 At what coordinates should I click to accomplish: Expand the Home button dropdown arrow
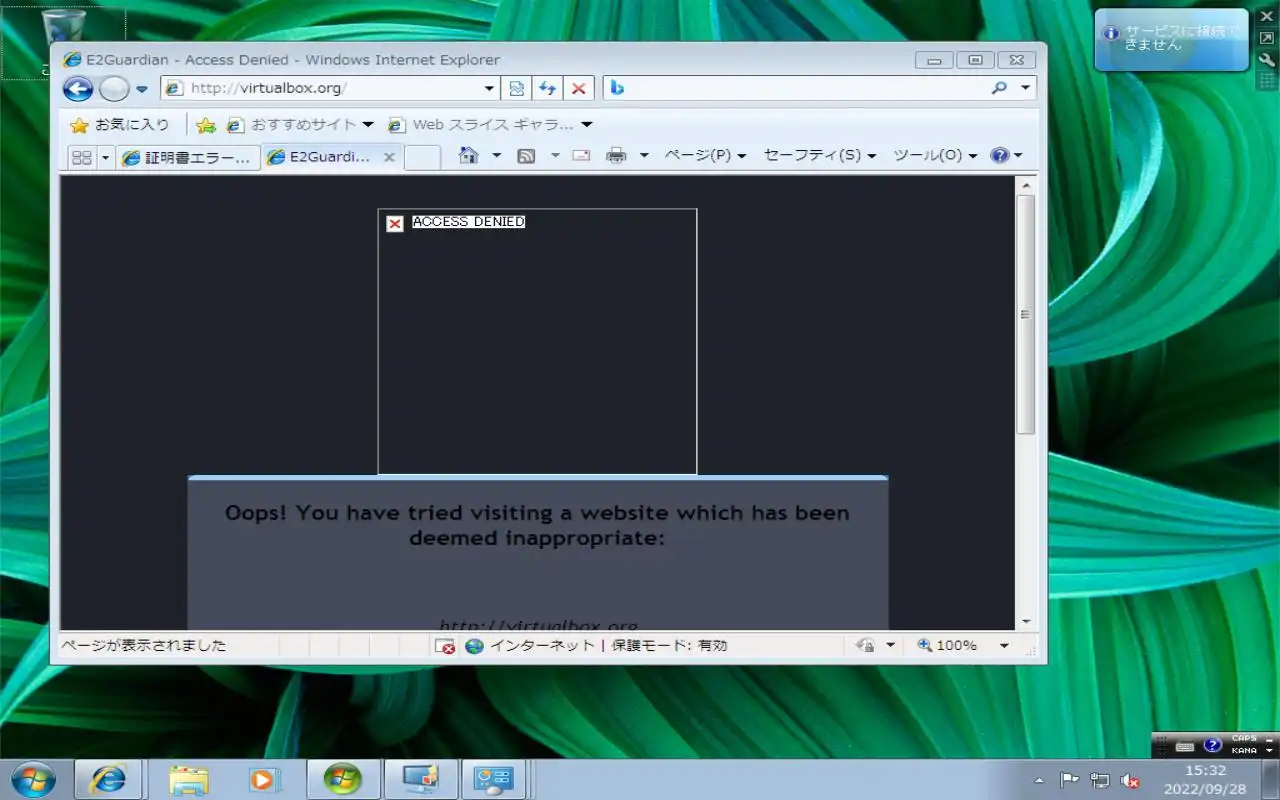pos(496,155)
